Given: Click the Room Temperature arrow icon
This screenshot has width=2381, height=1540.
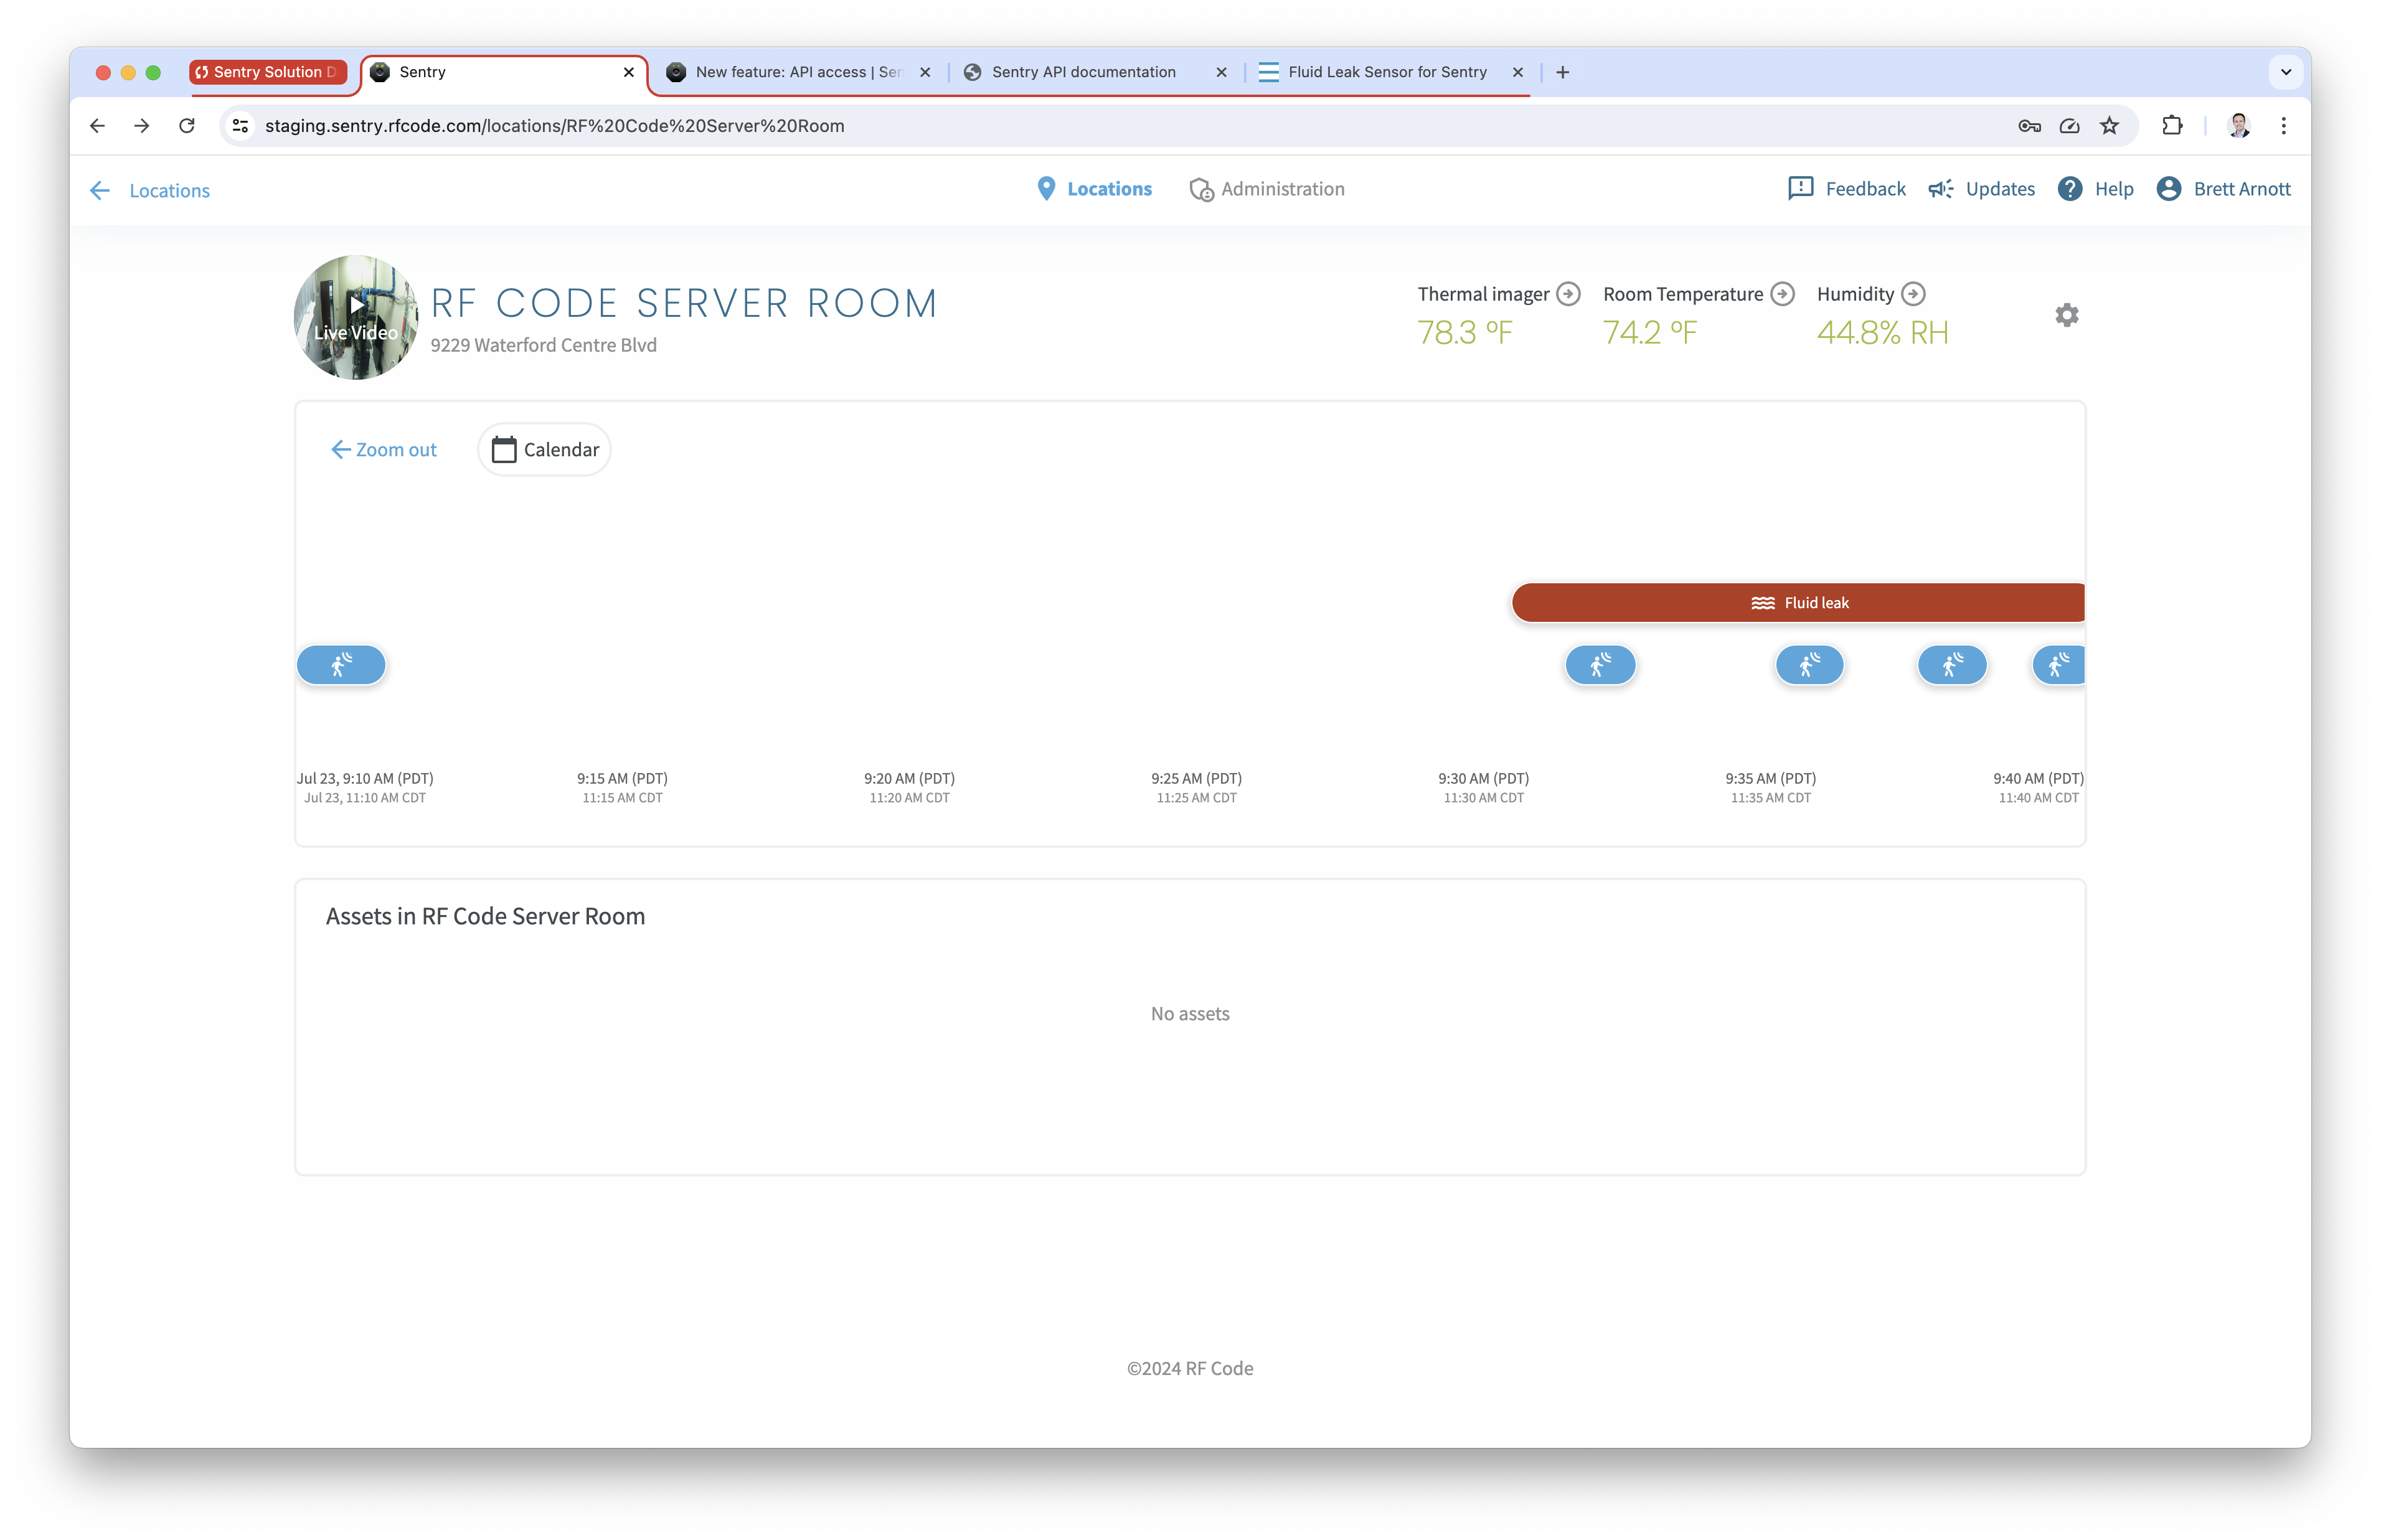Looking at the screenshot, I should click(x=1782, y=294).
